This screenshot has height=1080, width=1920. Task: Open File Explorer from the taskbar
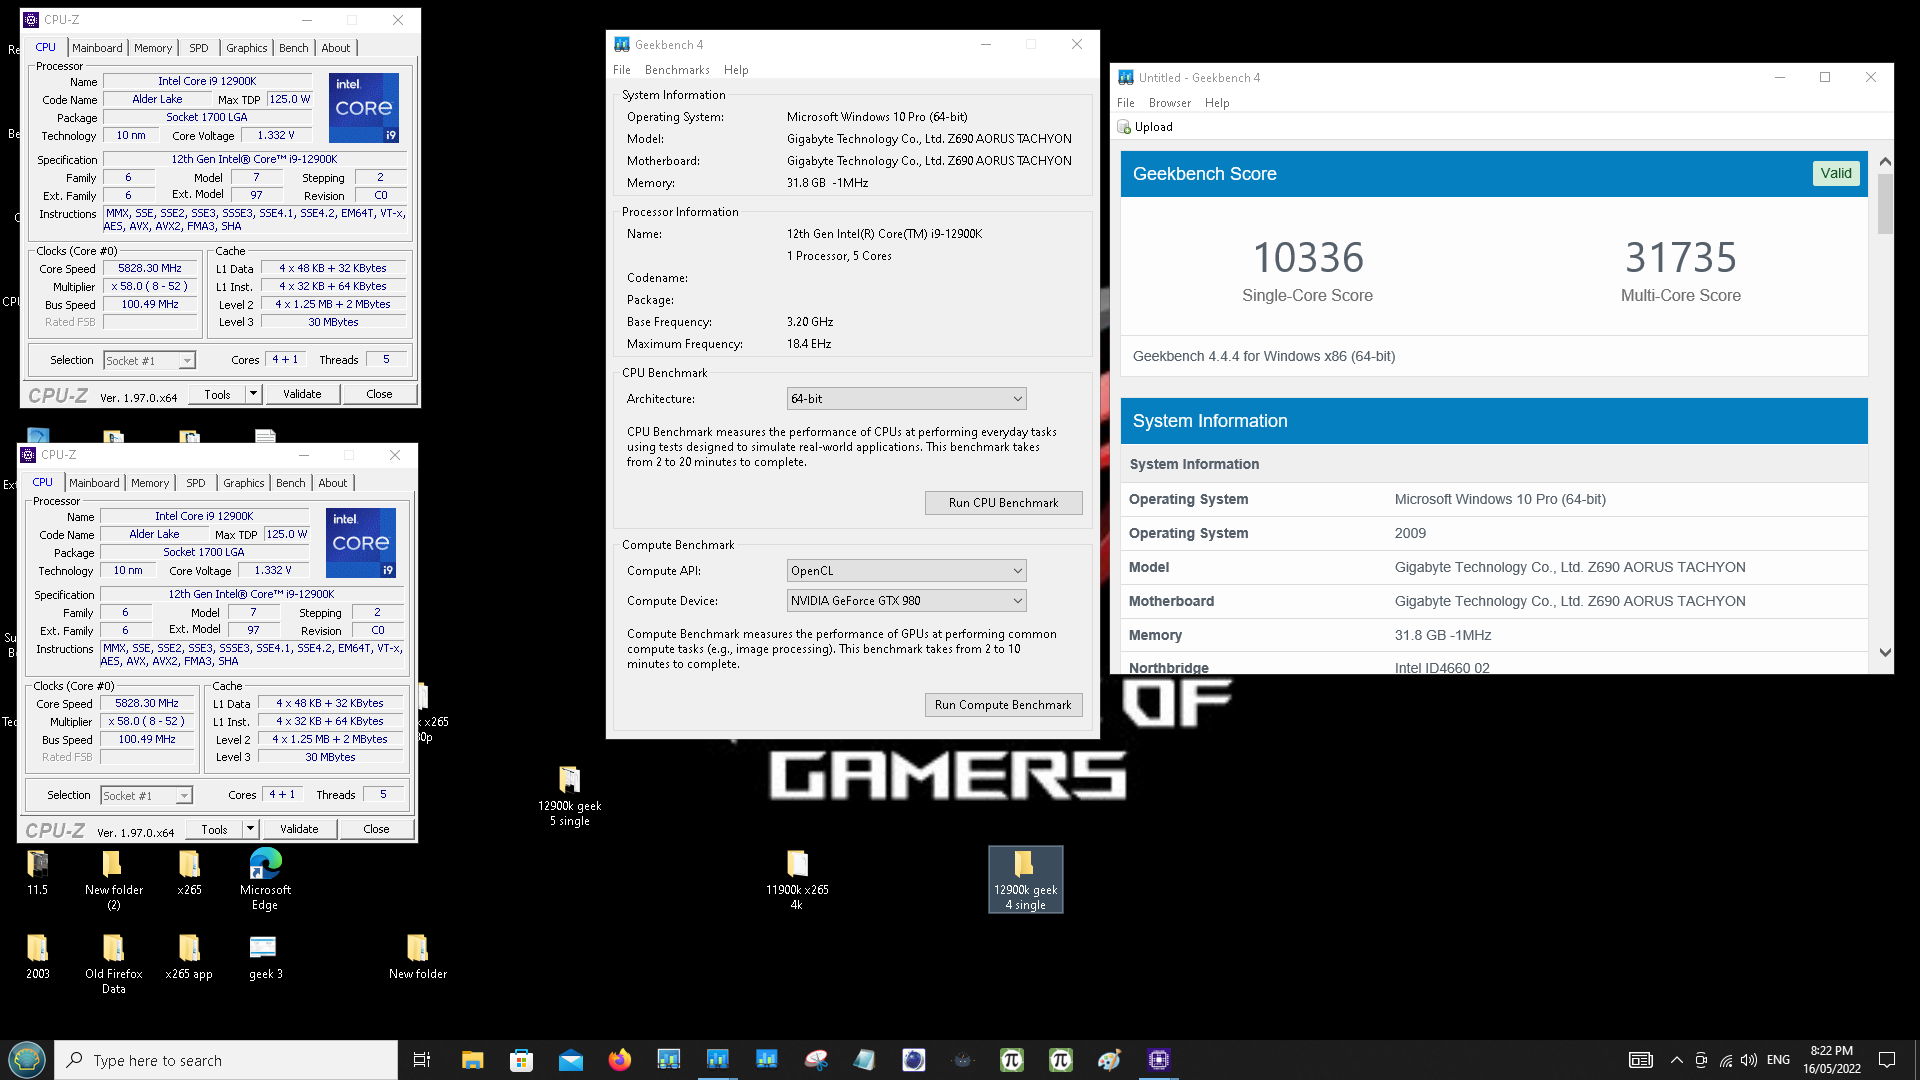[472, 1060]
